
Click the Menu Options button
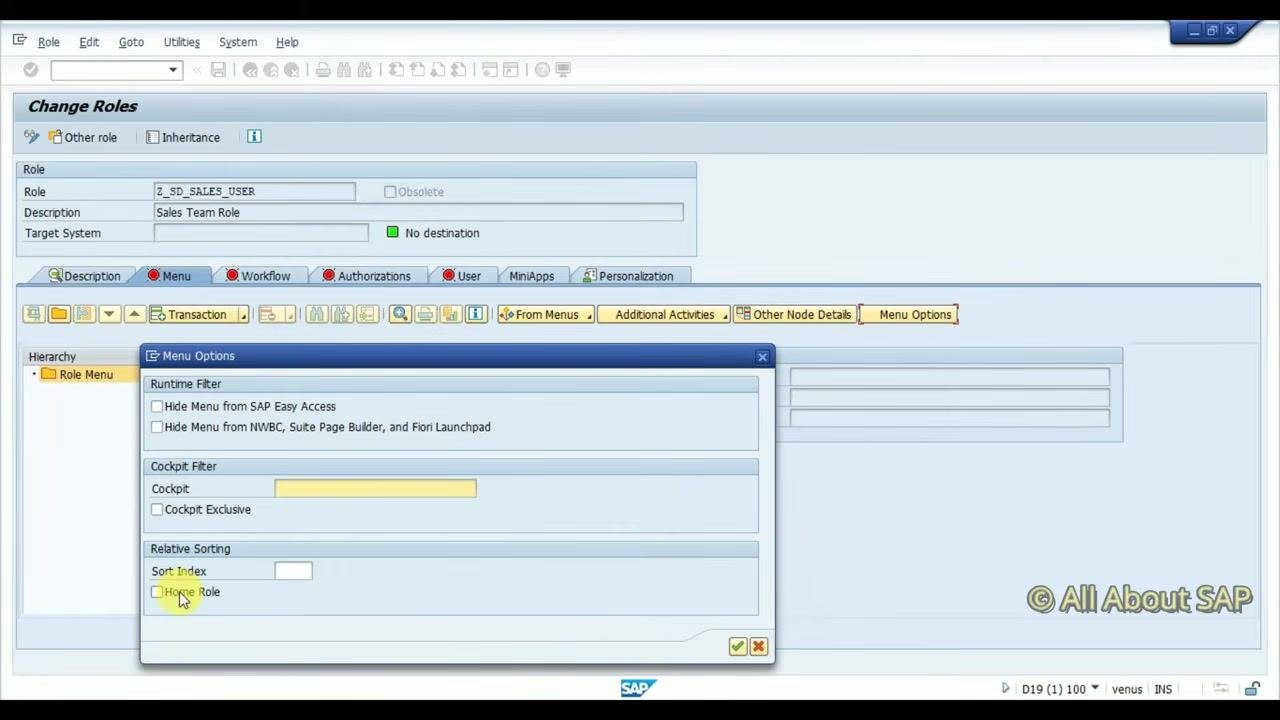(x=908, y=314)
